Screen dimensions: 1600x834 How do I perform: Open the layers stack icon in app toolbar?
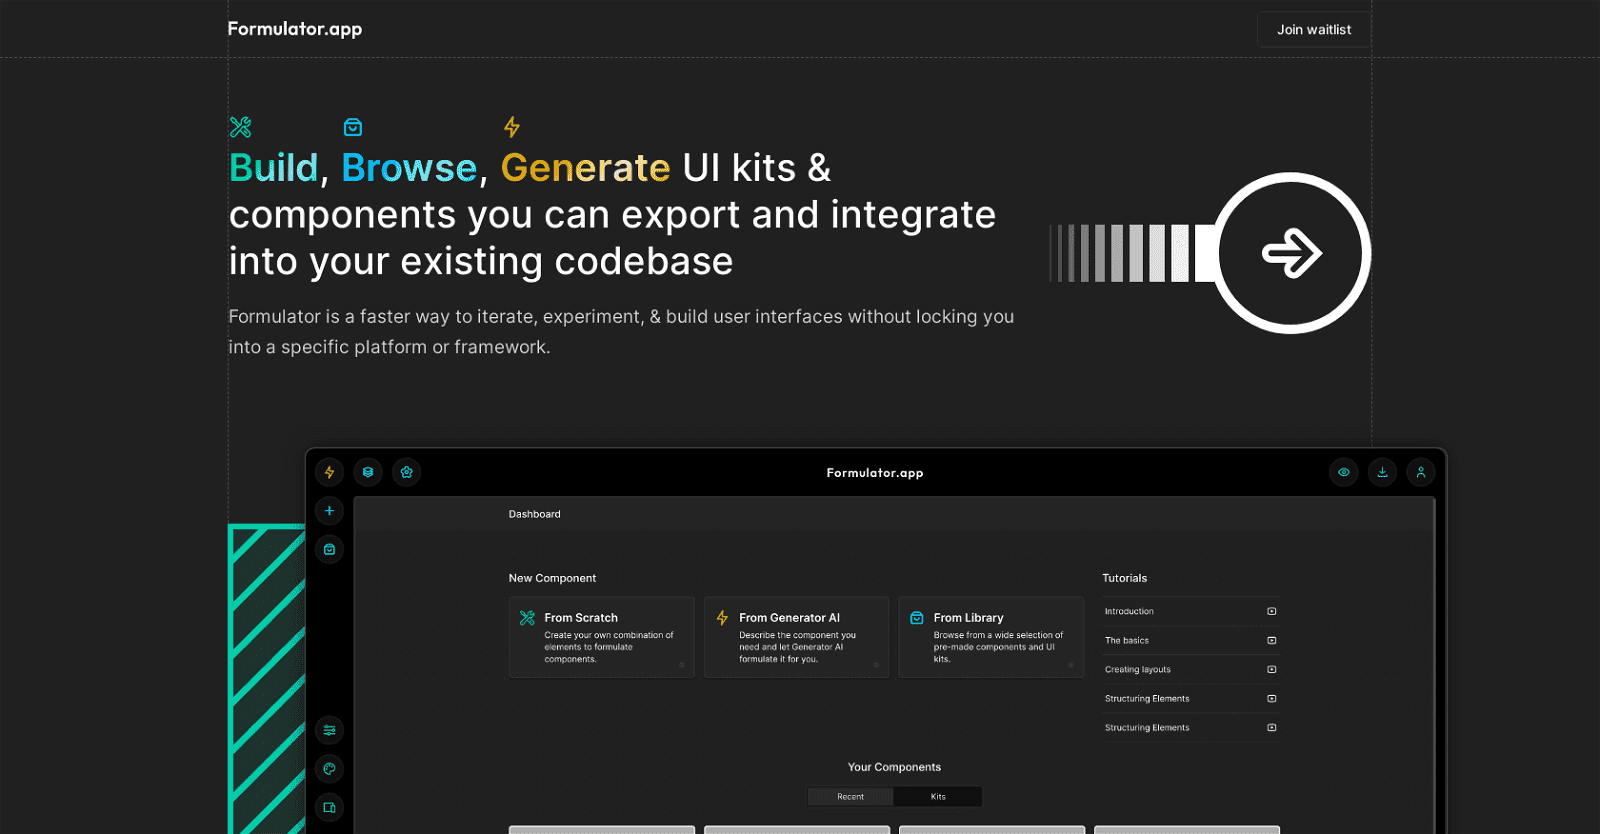tap(368, 472)
